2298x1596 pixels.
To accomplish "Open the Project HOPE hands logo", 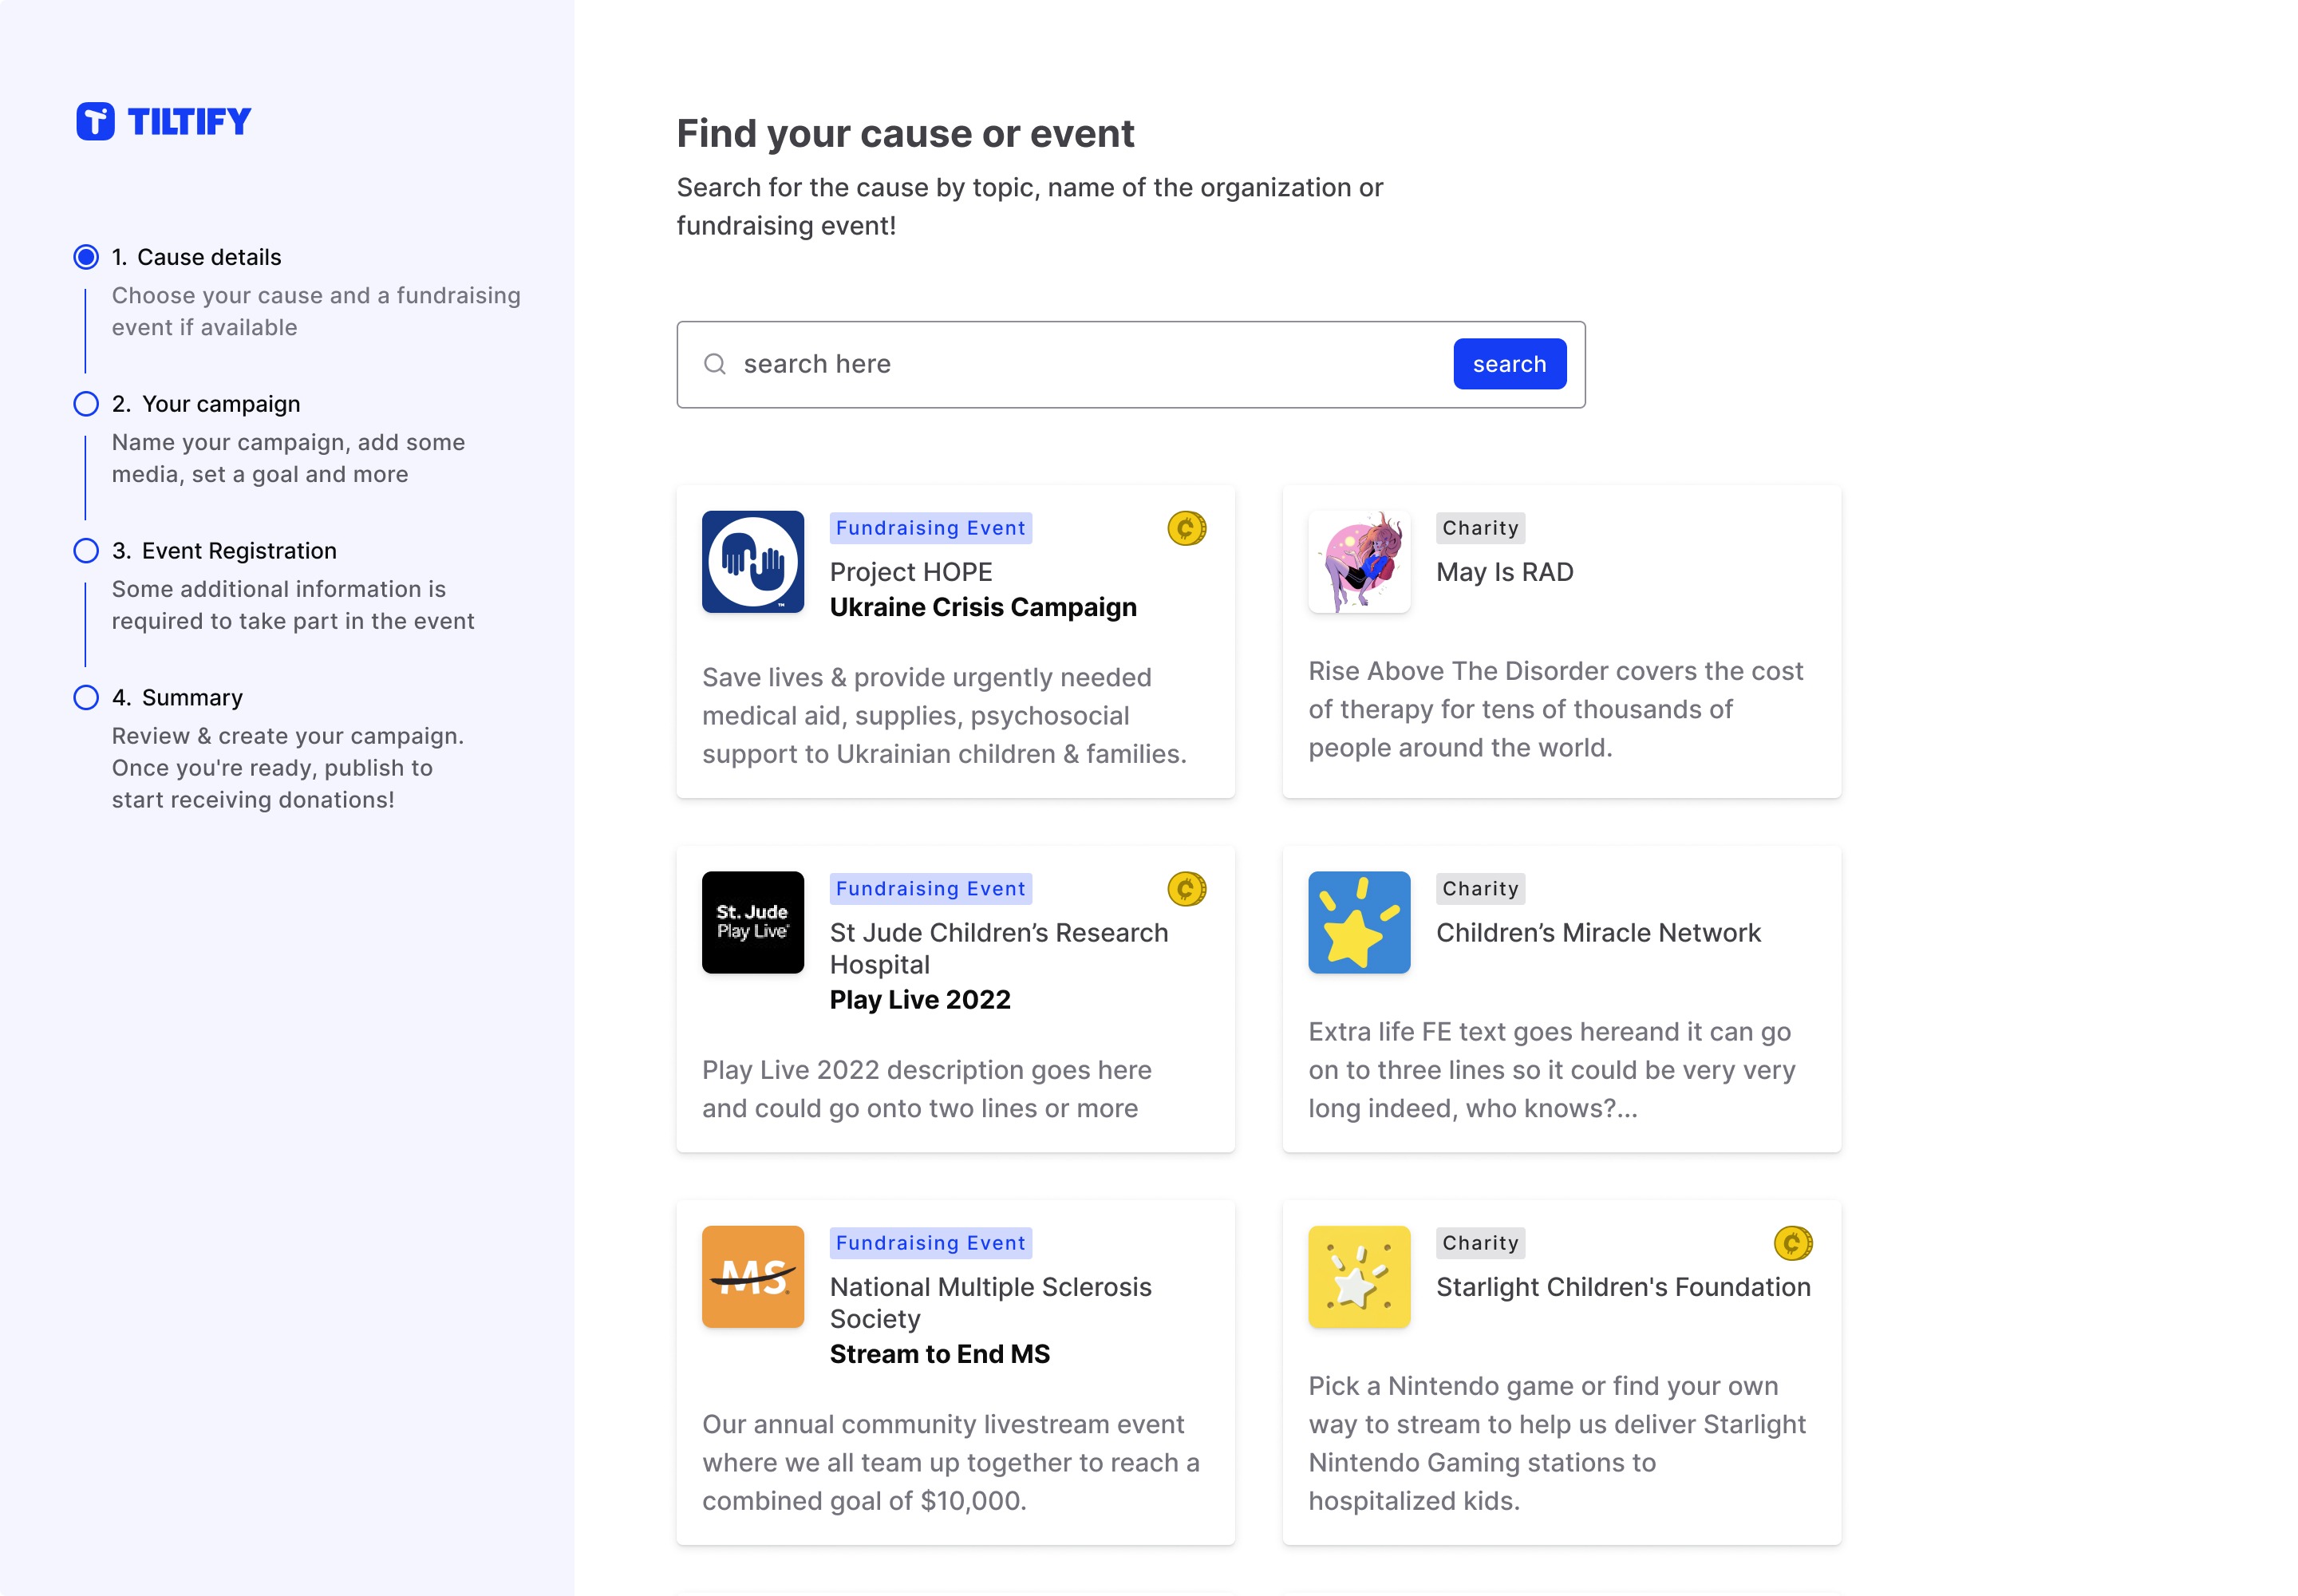I will point(753,562).
